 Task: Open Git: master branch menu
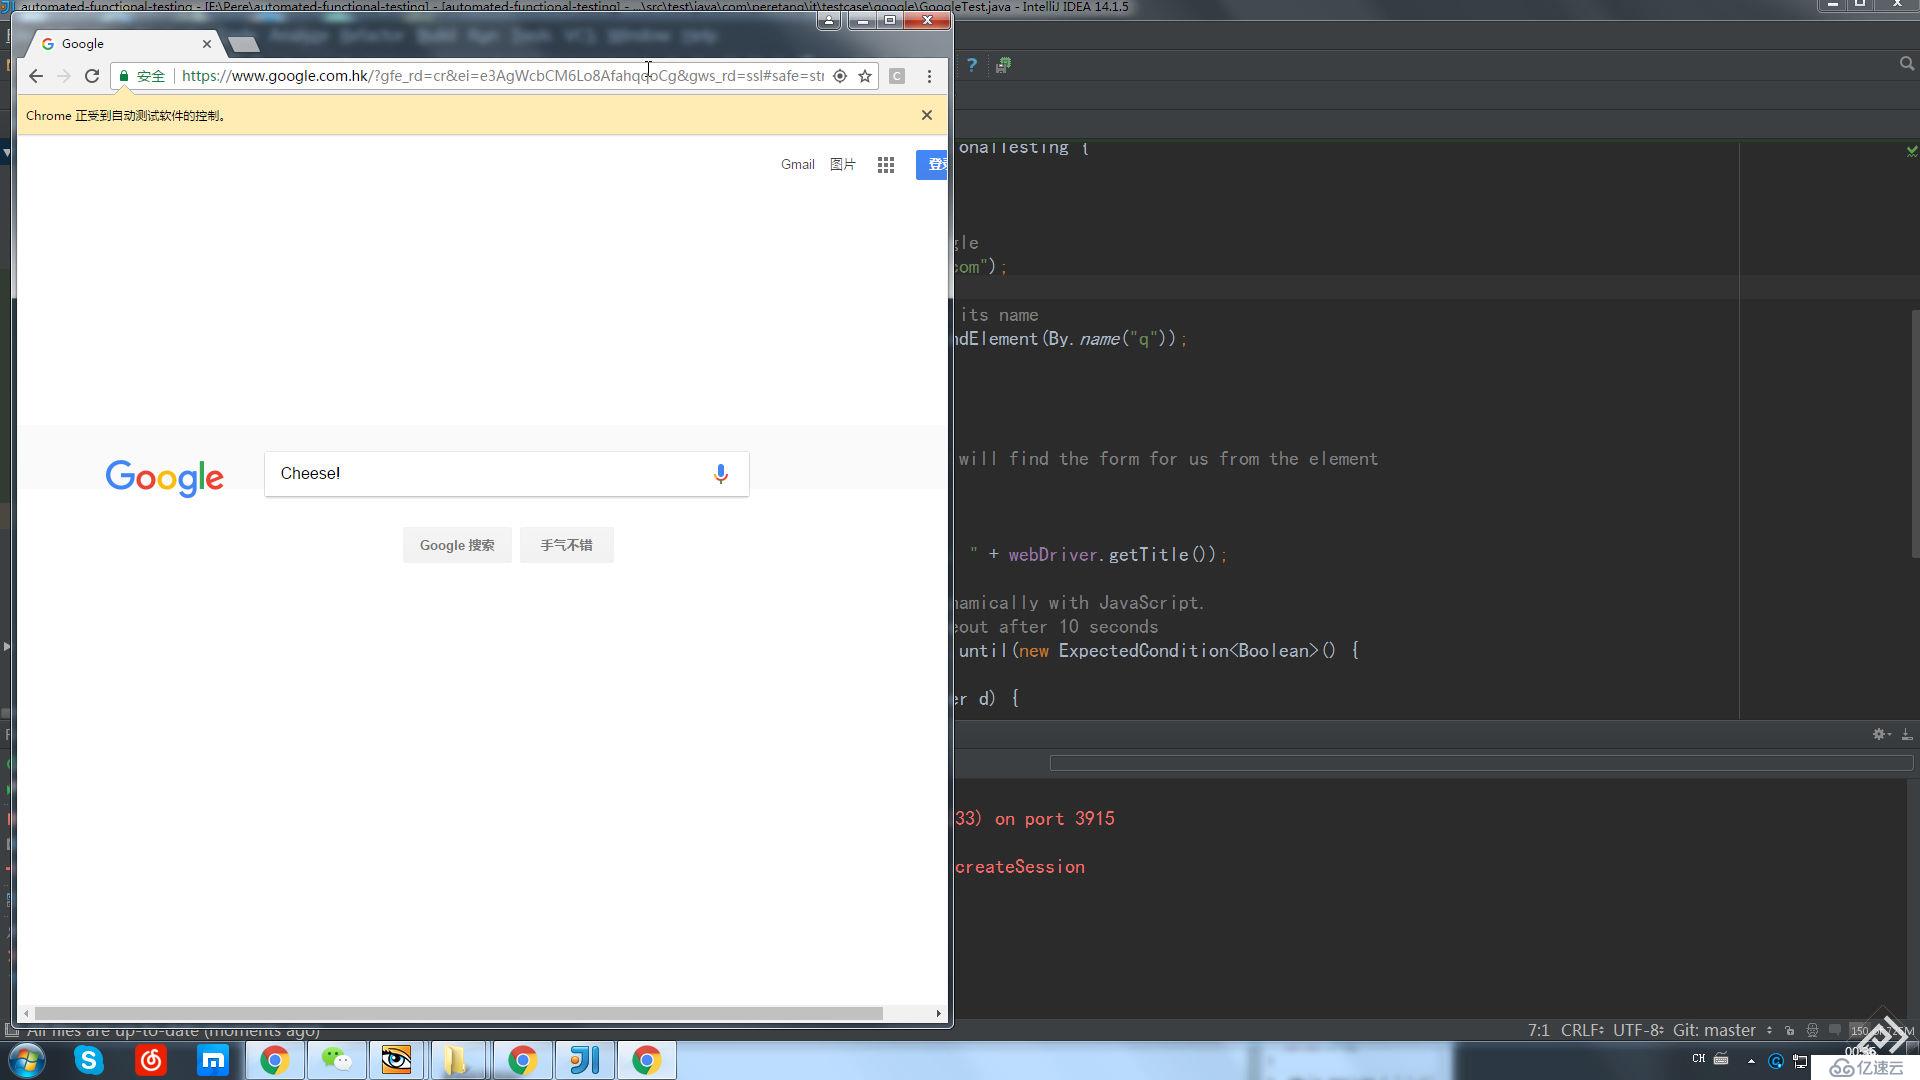click(x=1722, y=1030)
